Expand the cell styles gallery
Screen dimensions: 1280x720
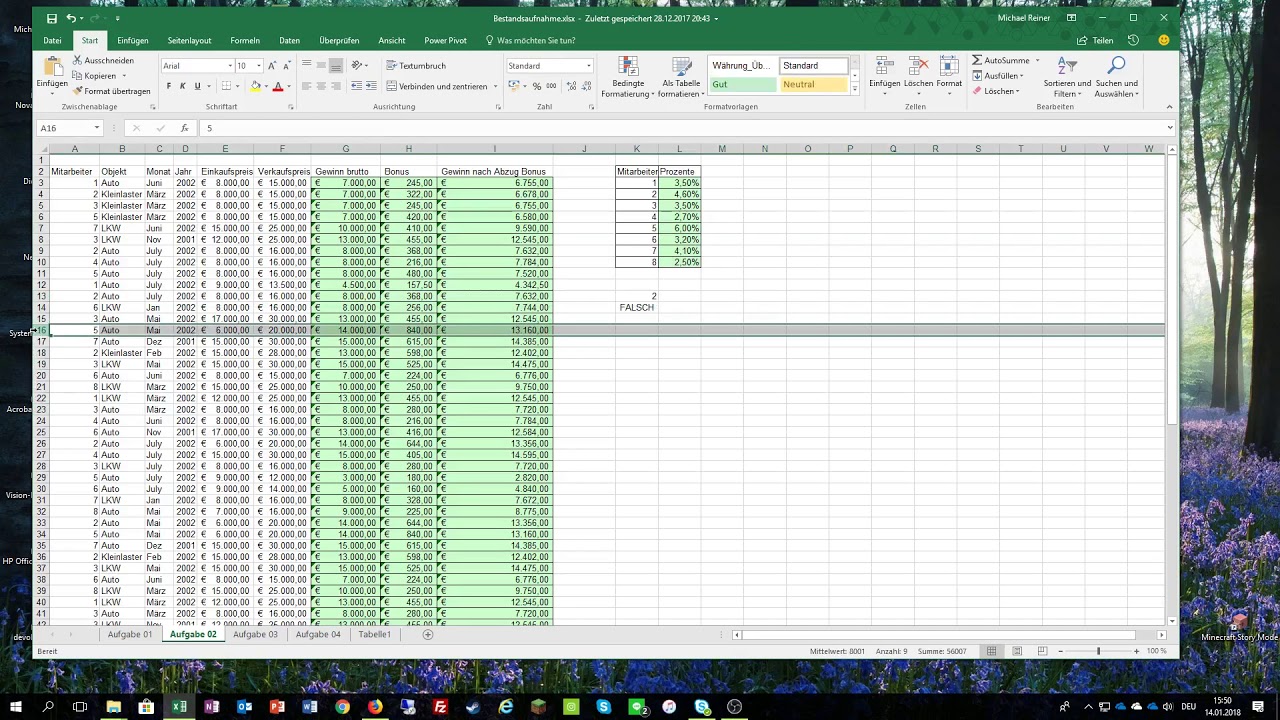tap(855, 89)
